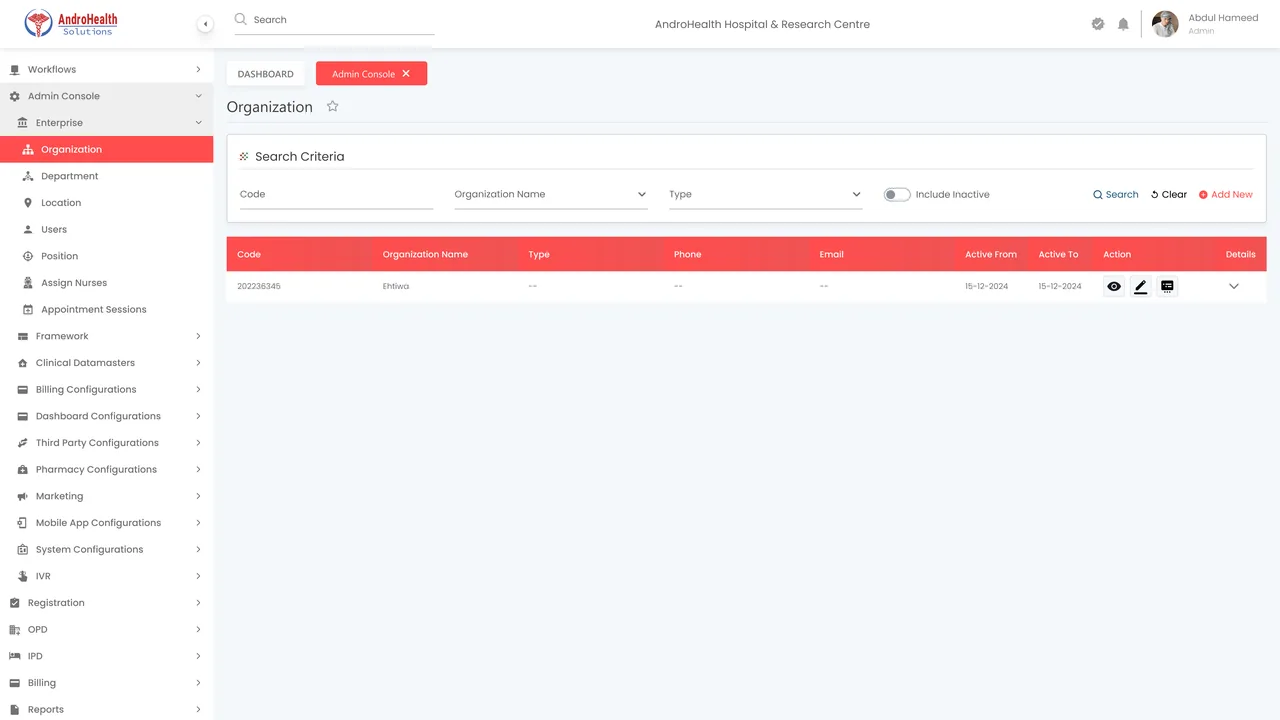
Task: Click the Assign Nurses sidebar icon
Action: (28, 283)
